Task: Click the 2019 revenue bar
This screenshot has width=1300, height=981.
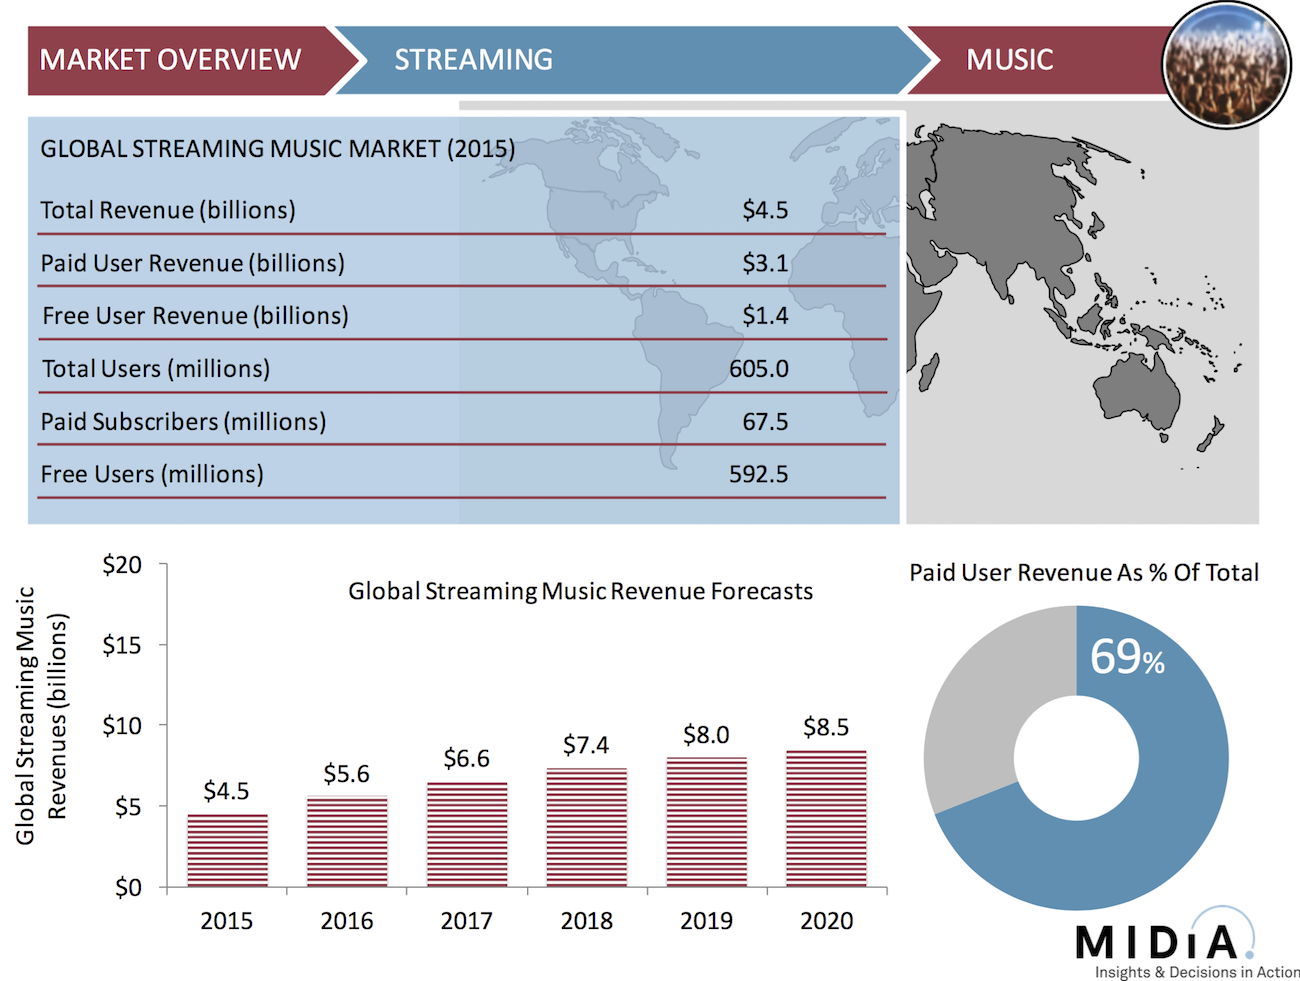Action: pyautogui.click(x=707, y=822)
